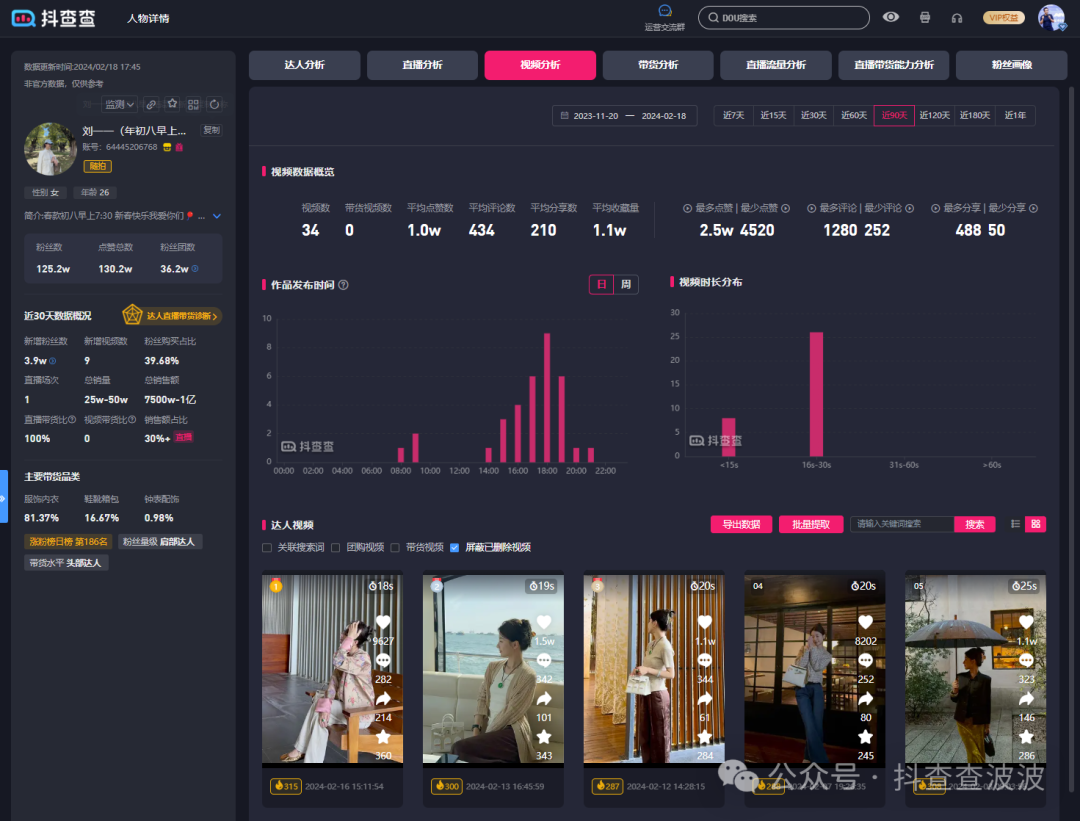Open 直播带货能力分析 tab
This screenshot has width=1080, height=821.
click(x=894, y=65)
